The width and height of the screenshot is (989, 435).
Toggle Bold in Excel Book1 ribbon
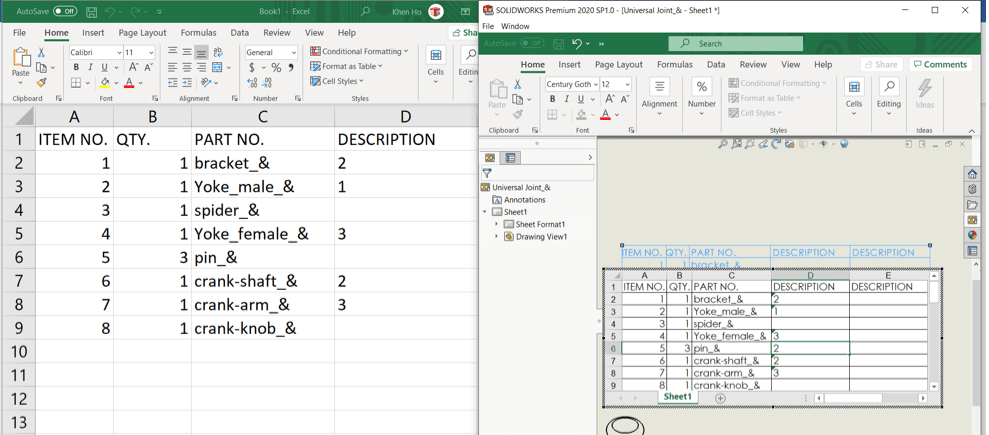(x=76, y=67)
